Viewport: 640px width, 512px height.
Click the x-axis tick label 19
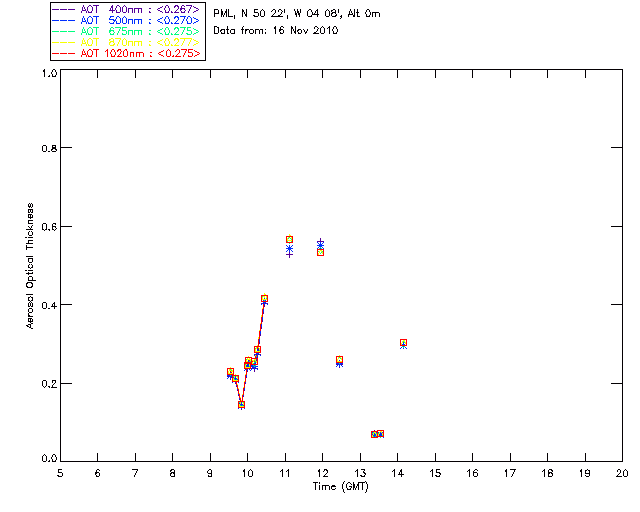tap(585, 474)
